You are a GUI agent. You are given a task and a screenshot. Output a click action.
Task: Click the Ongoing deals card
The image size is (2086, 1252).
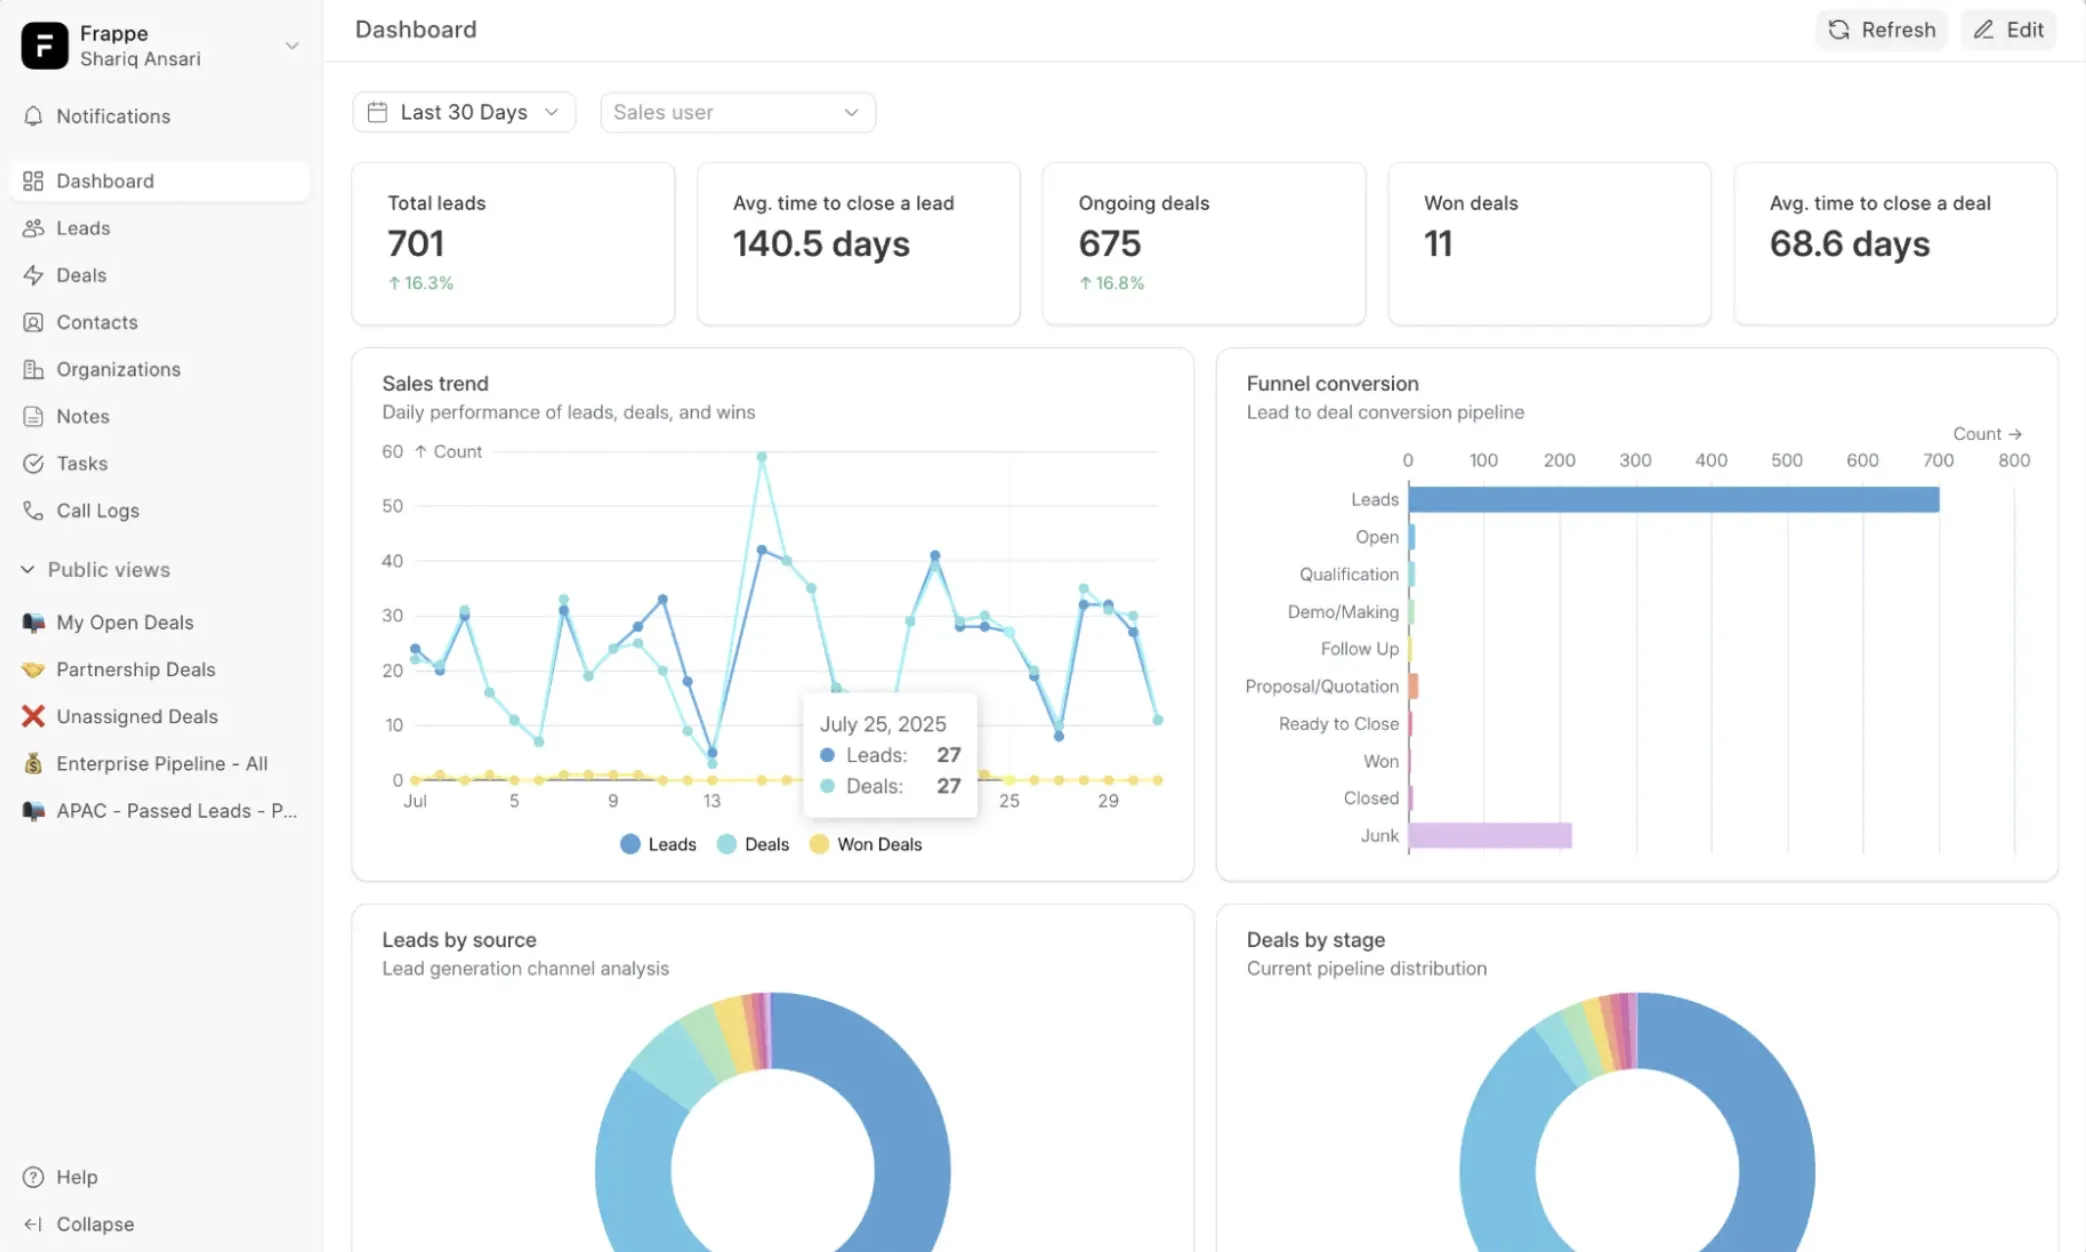[x=1204, y=244]
